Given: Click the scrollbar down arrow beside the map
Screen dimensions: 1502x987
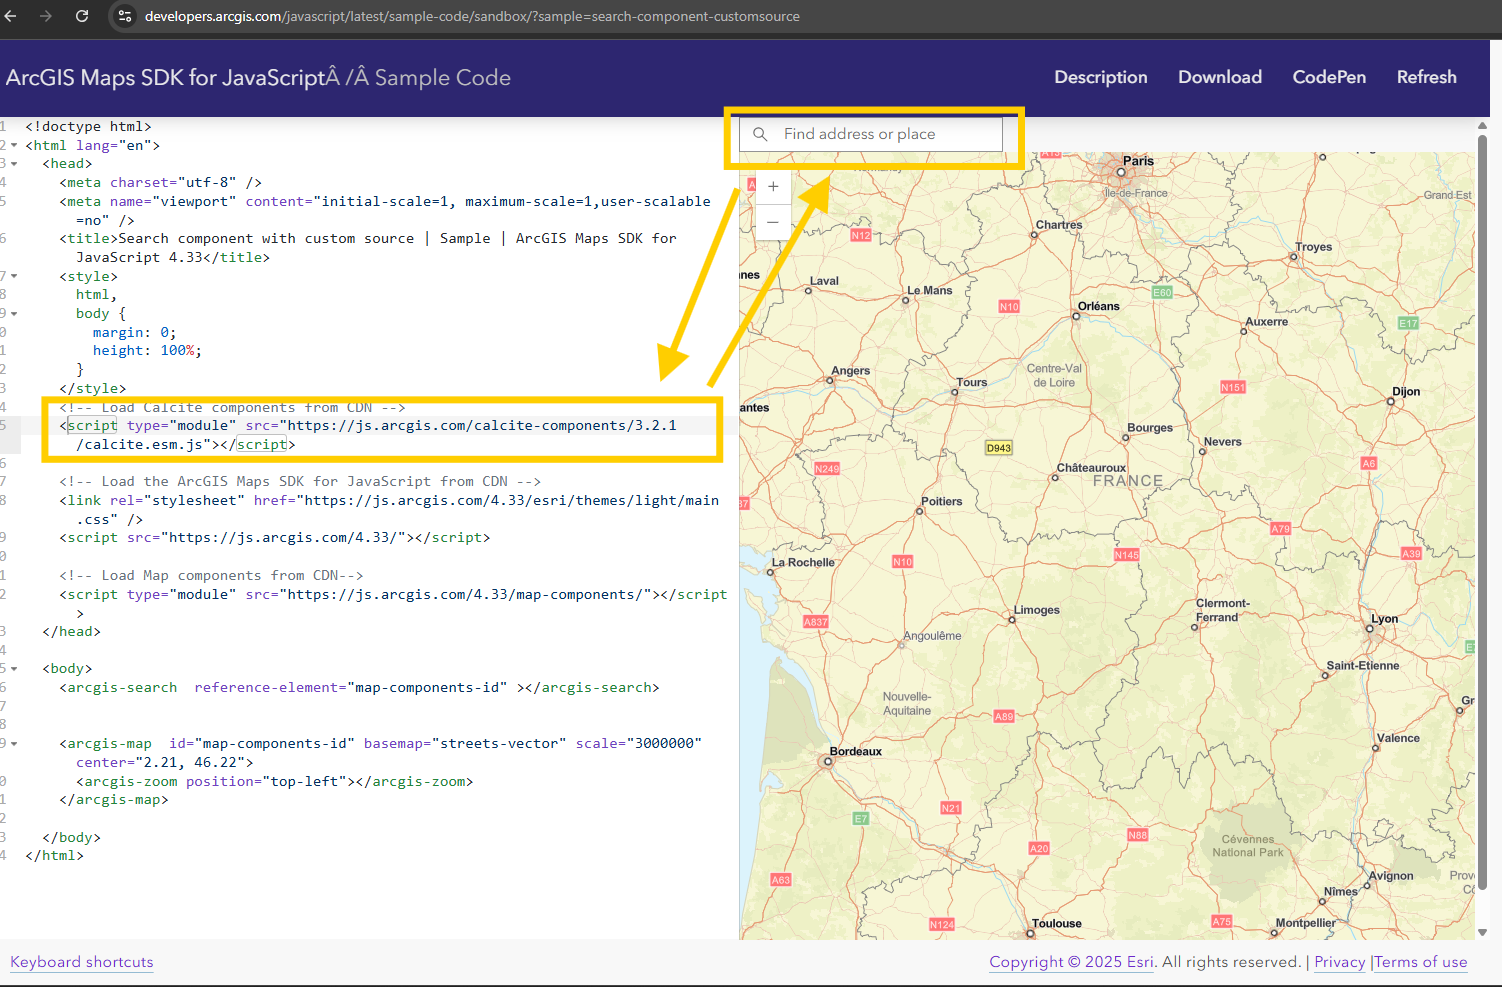Looking at the screenshot, I should tap(1482, 932).
